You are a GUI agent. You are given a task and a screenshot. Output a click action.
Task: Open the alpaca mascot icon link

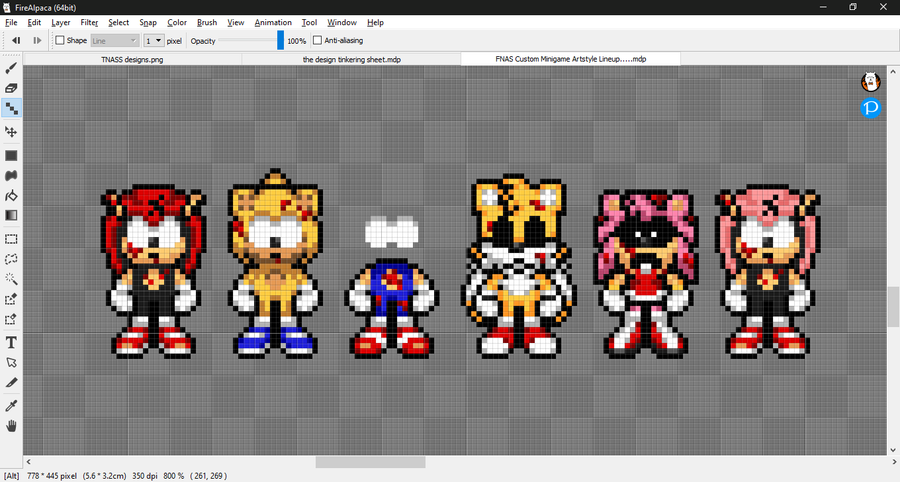coord(870,82)
